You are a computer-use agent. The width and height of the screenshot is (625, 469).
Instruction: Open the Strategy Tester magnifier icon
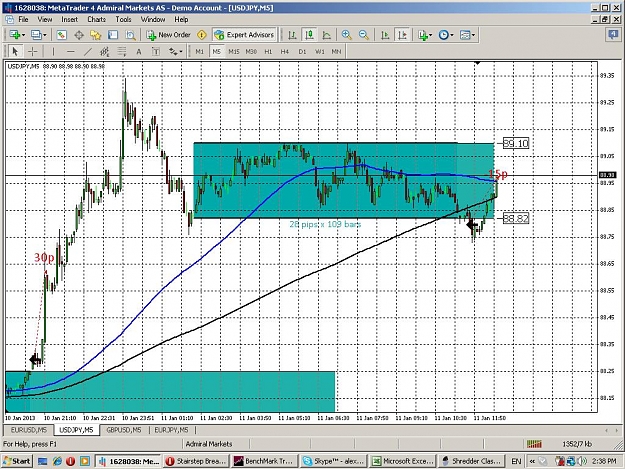point(130,35)
